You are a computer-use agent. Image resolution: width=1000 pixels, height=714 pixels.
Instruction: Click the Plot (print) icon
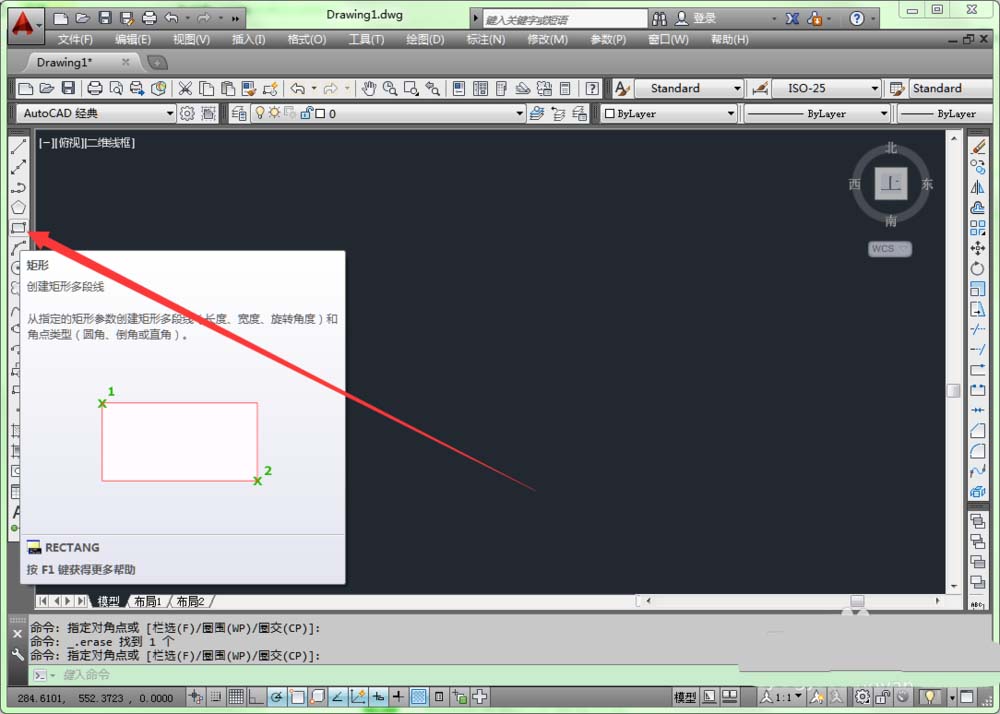[x=94, y=88]
